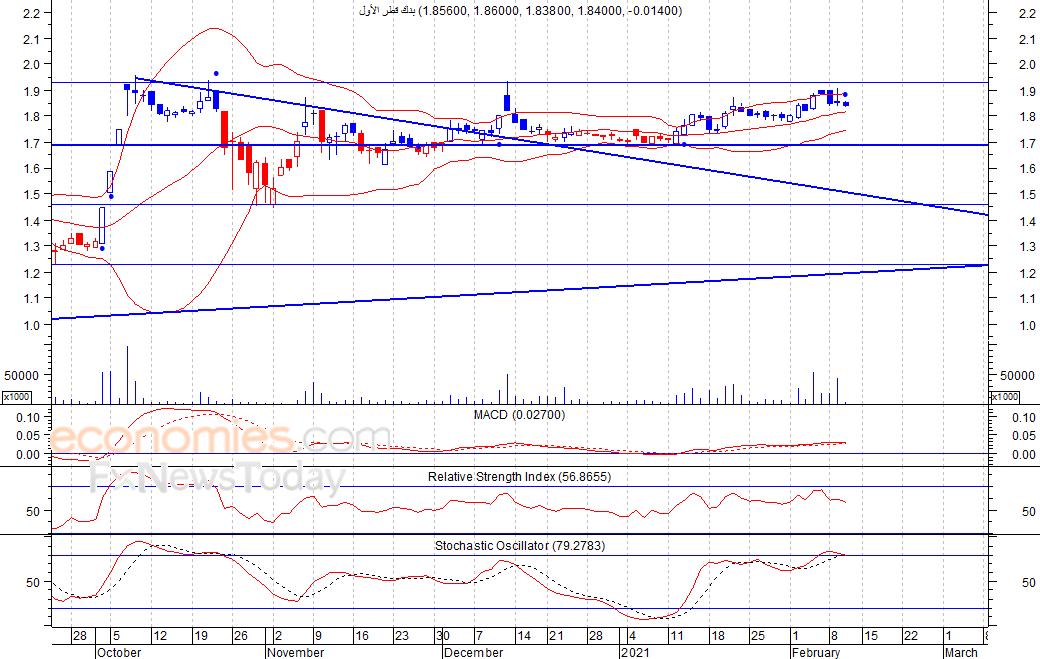Click the x1000 volume scale box on left

pyautogui.click(x=16, y=397)
